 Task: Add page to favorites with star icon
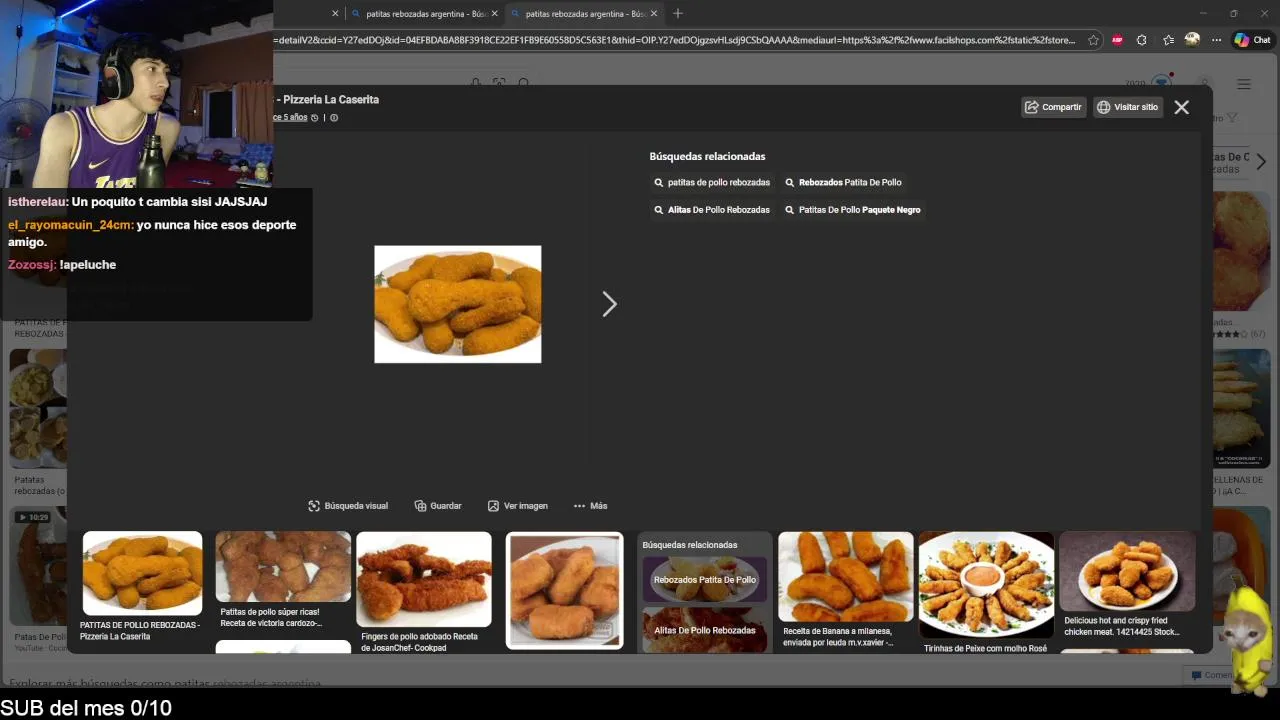1093,40
